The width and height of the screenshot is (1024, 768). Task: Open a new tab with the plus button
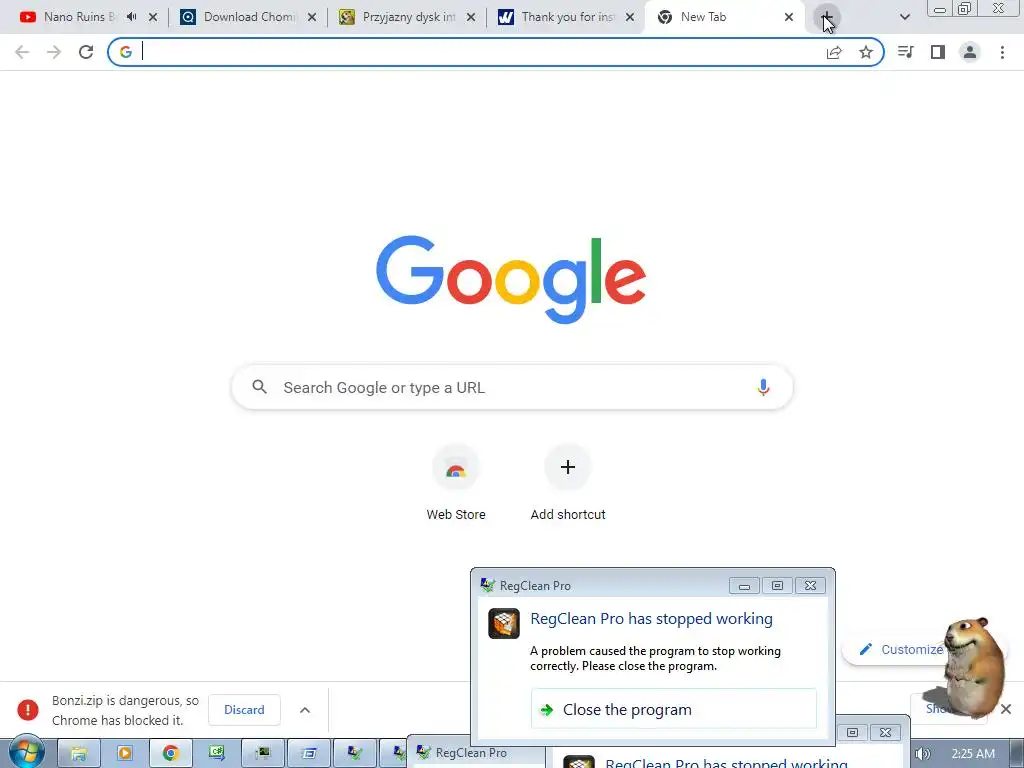(826, 17)
